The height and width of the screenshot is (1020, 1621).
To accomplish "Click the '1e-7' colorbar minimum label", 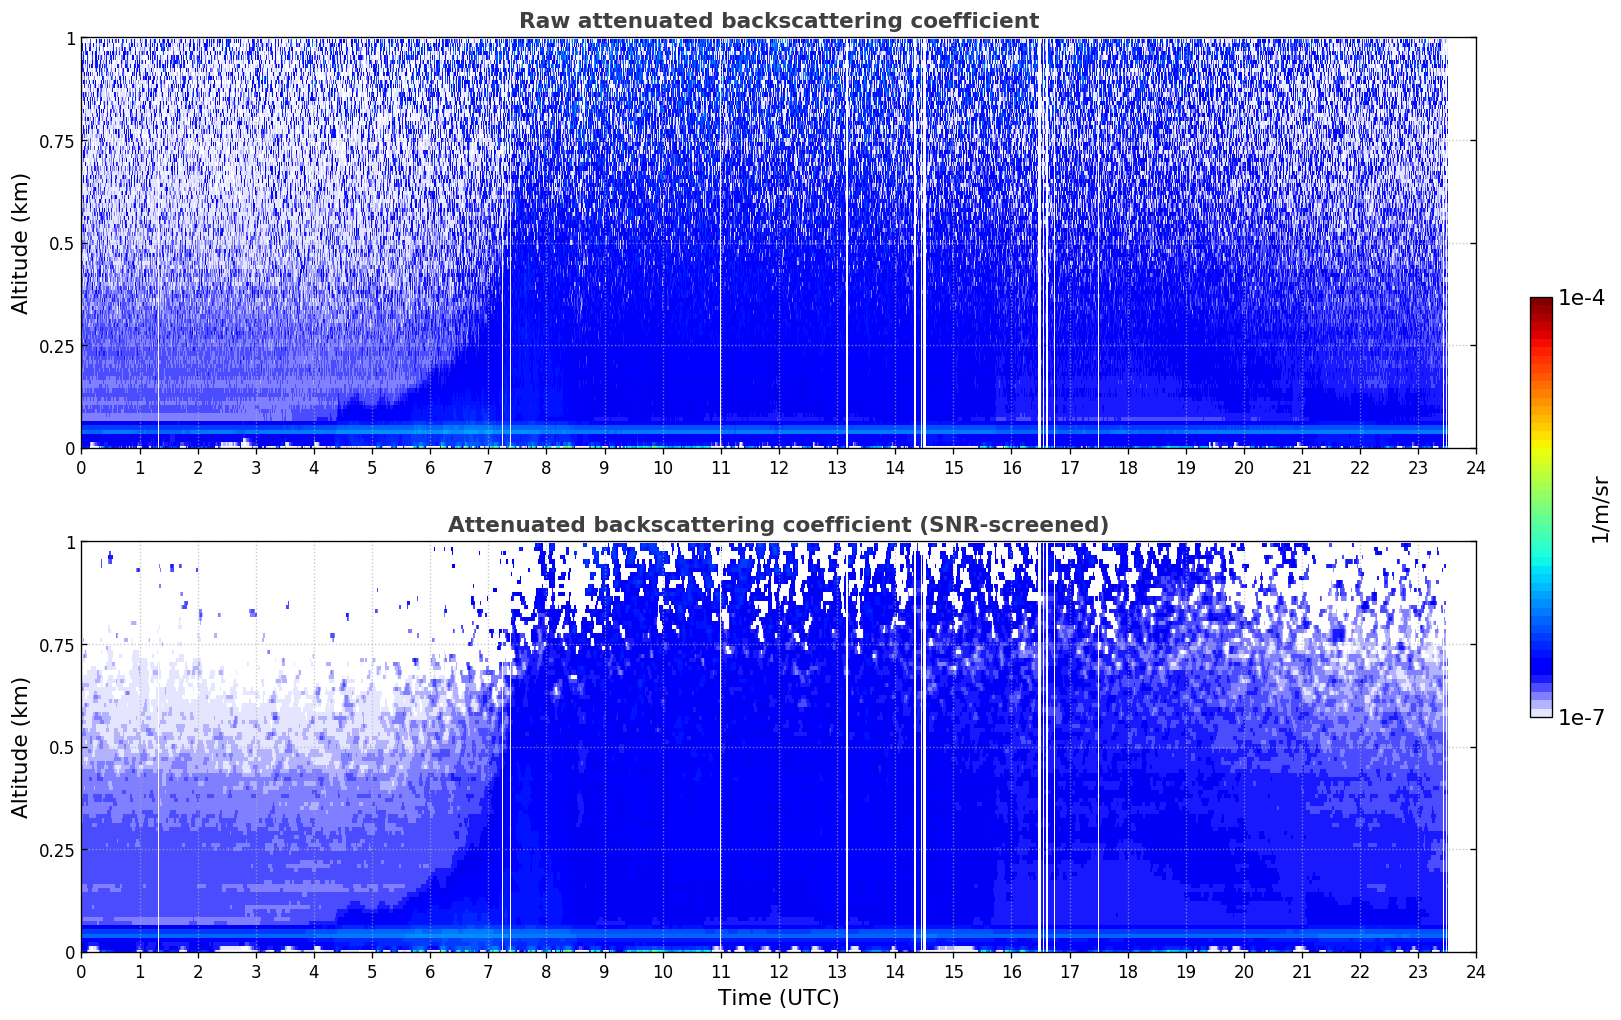I will pos(1581,717).
